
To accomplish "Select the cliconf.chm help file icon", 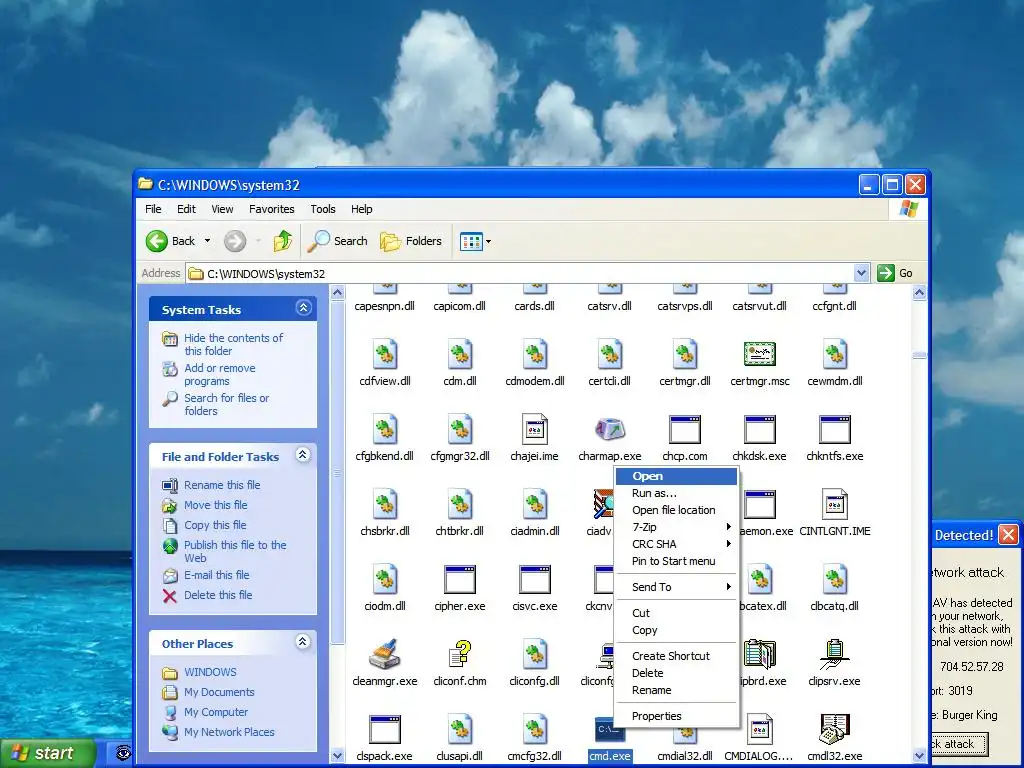I will pyautogui.click(x=460, y=654).
